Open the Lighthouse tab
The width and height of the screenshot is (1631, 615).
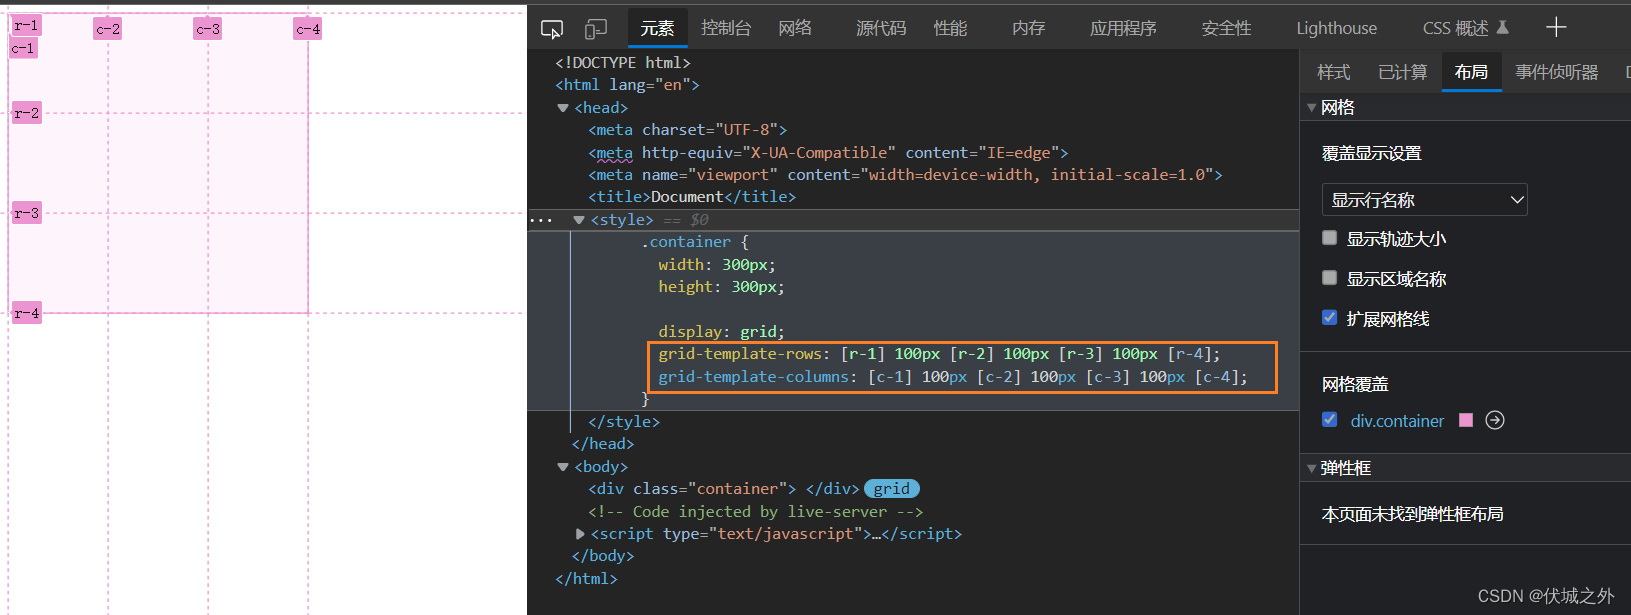tap(1336, 28)
